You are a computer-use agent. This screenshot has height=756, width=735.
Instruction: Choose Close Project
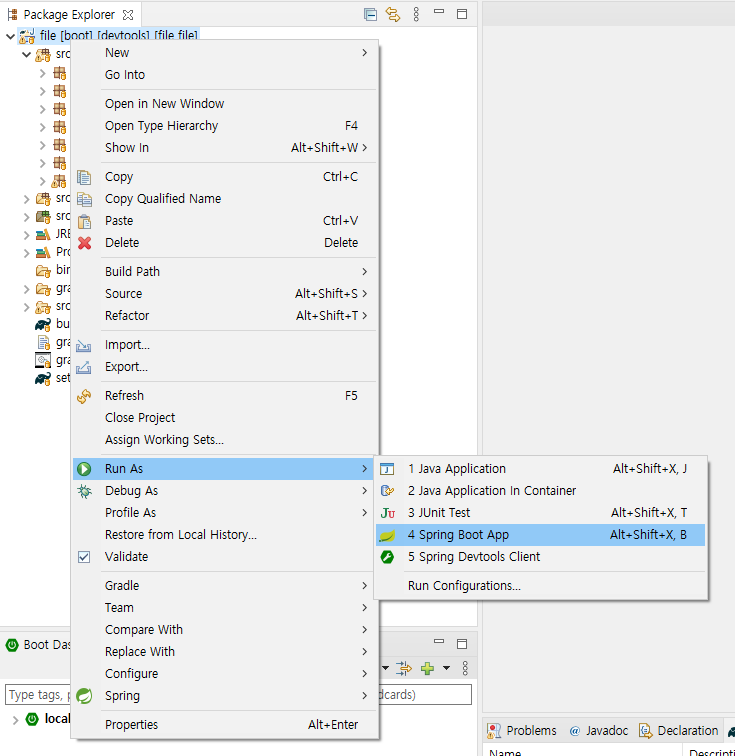[225, 418]
